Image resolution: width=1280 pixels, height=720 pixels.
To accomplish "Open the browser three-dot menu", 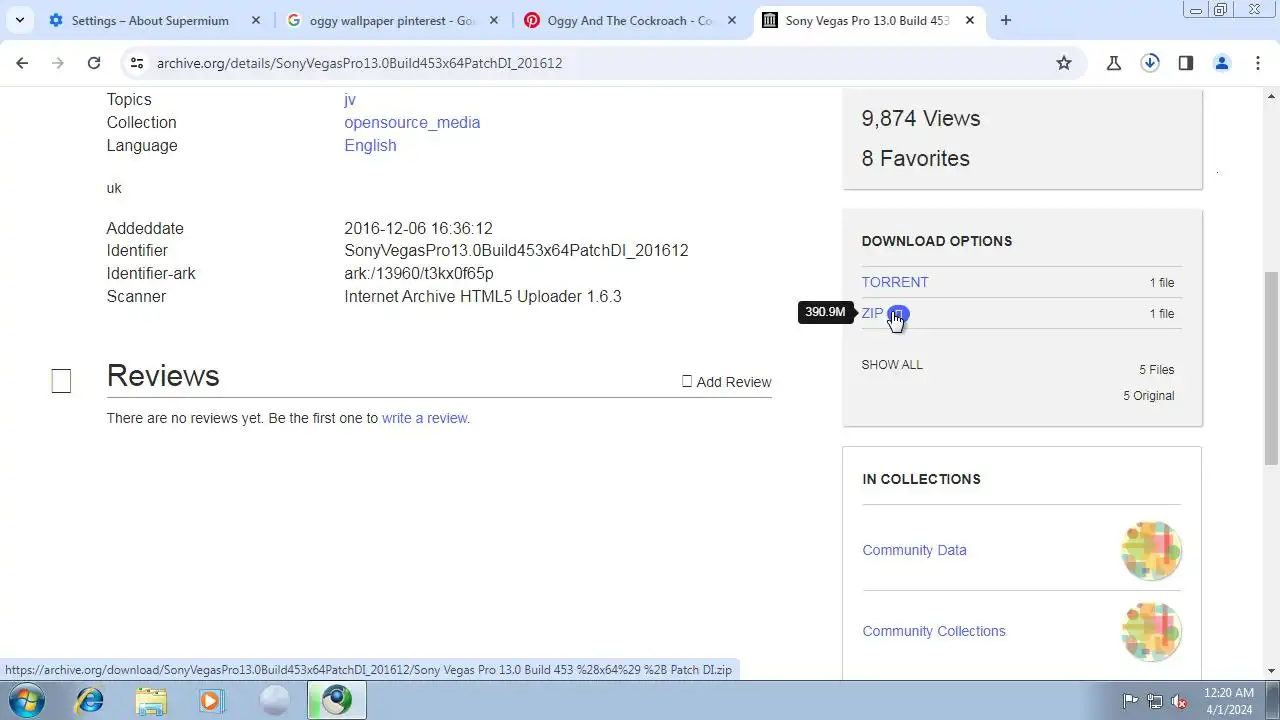I will tap(1258, 63).
